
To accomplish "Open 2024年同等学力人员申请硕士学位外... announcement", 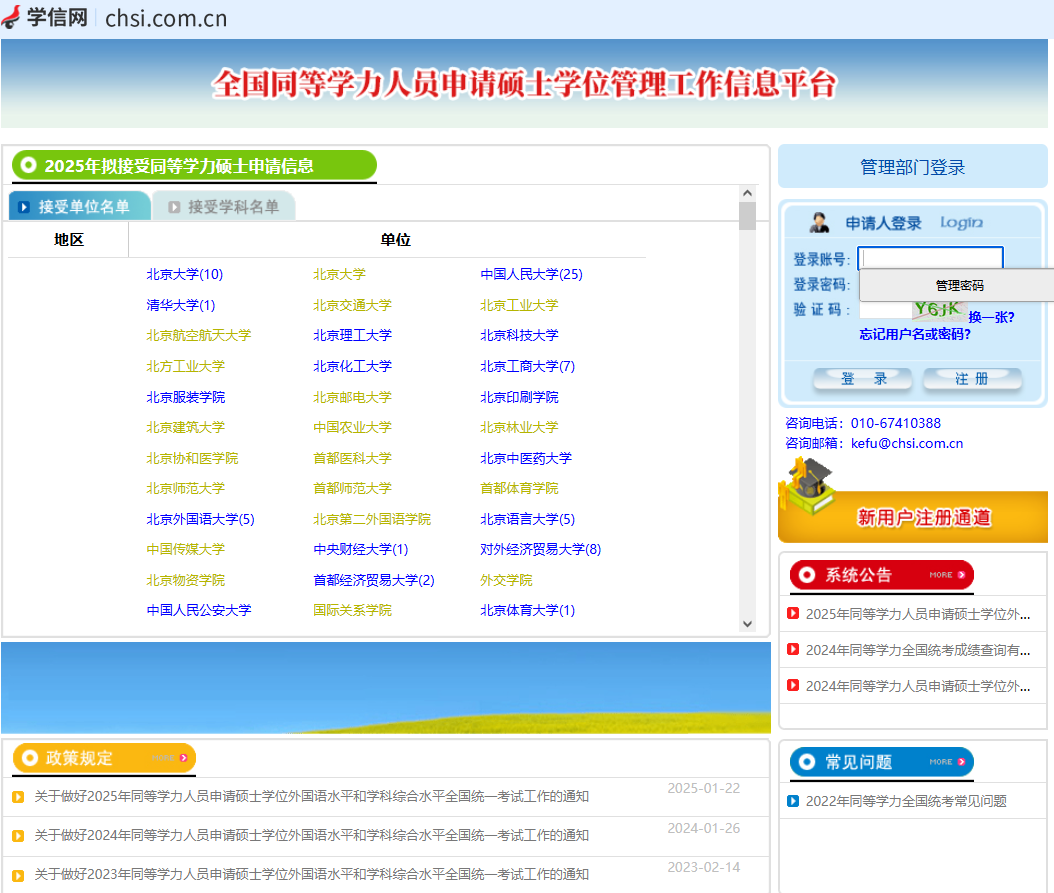I will [x=918, y=687].
